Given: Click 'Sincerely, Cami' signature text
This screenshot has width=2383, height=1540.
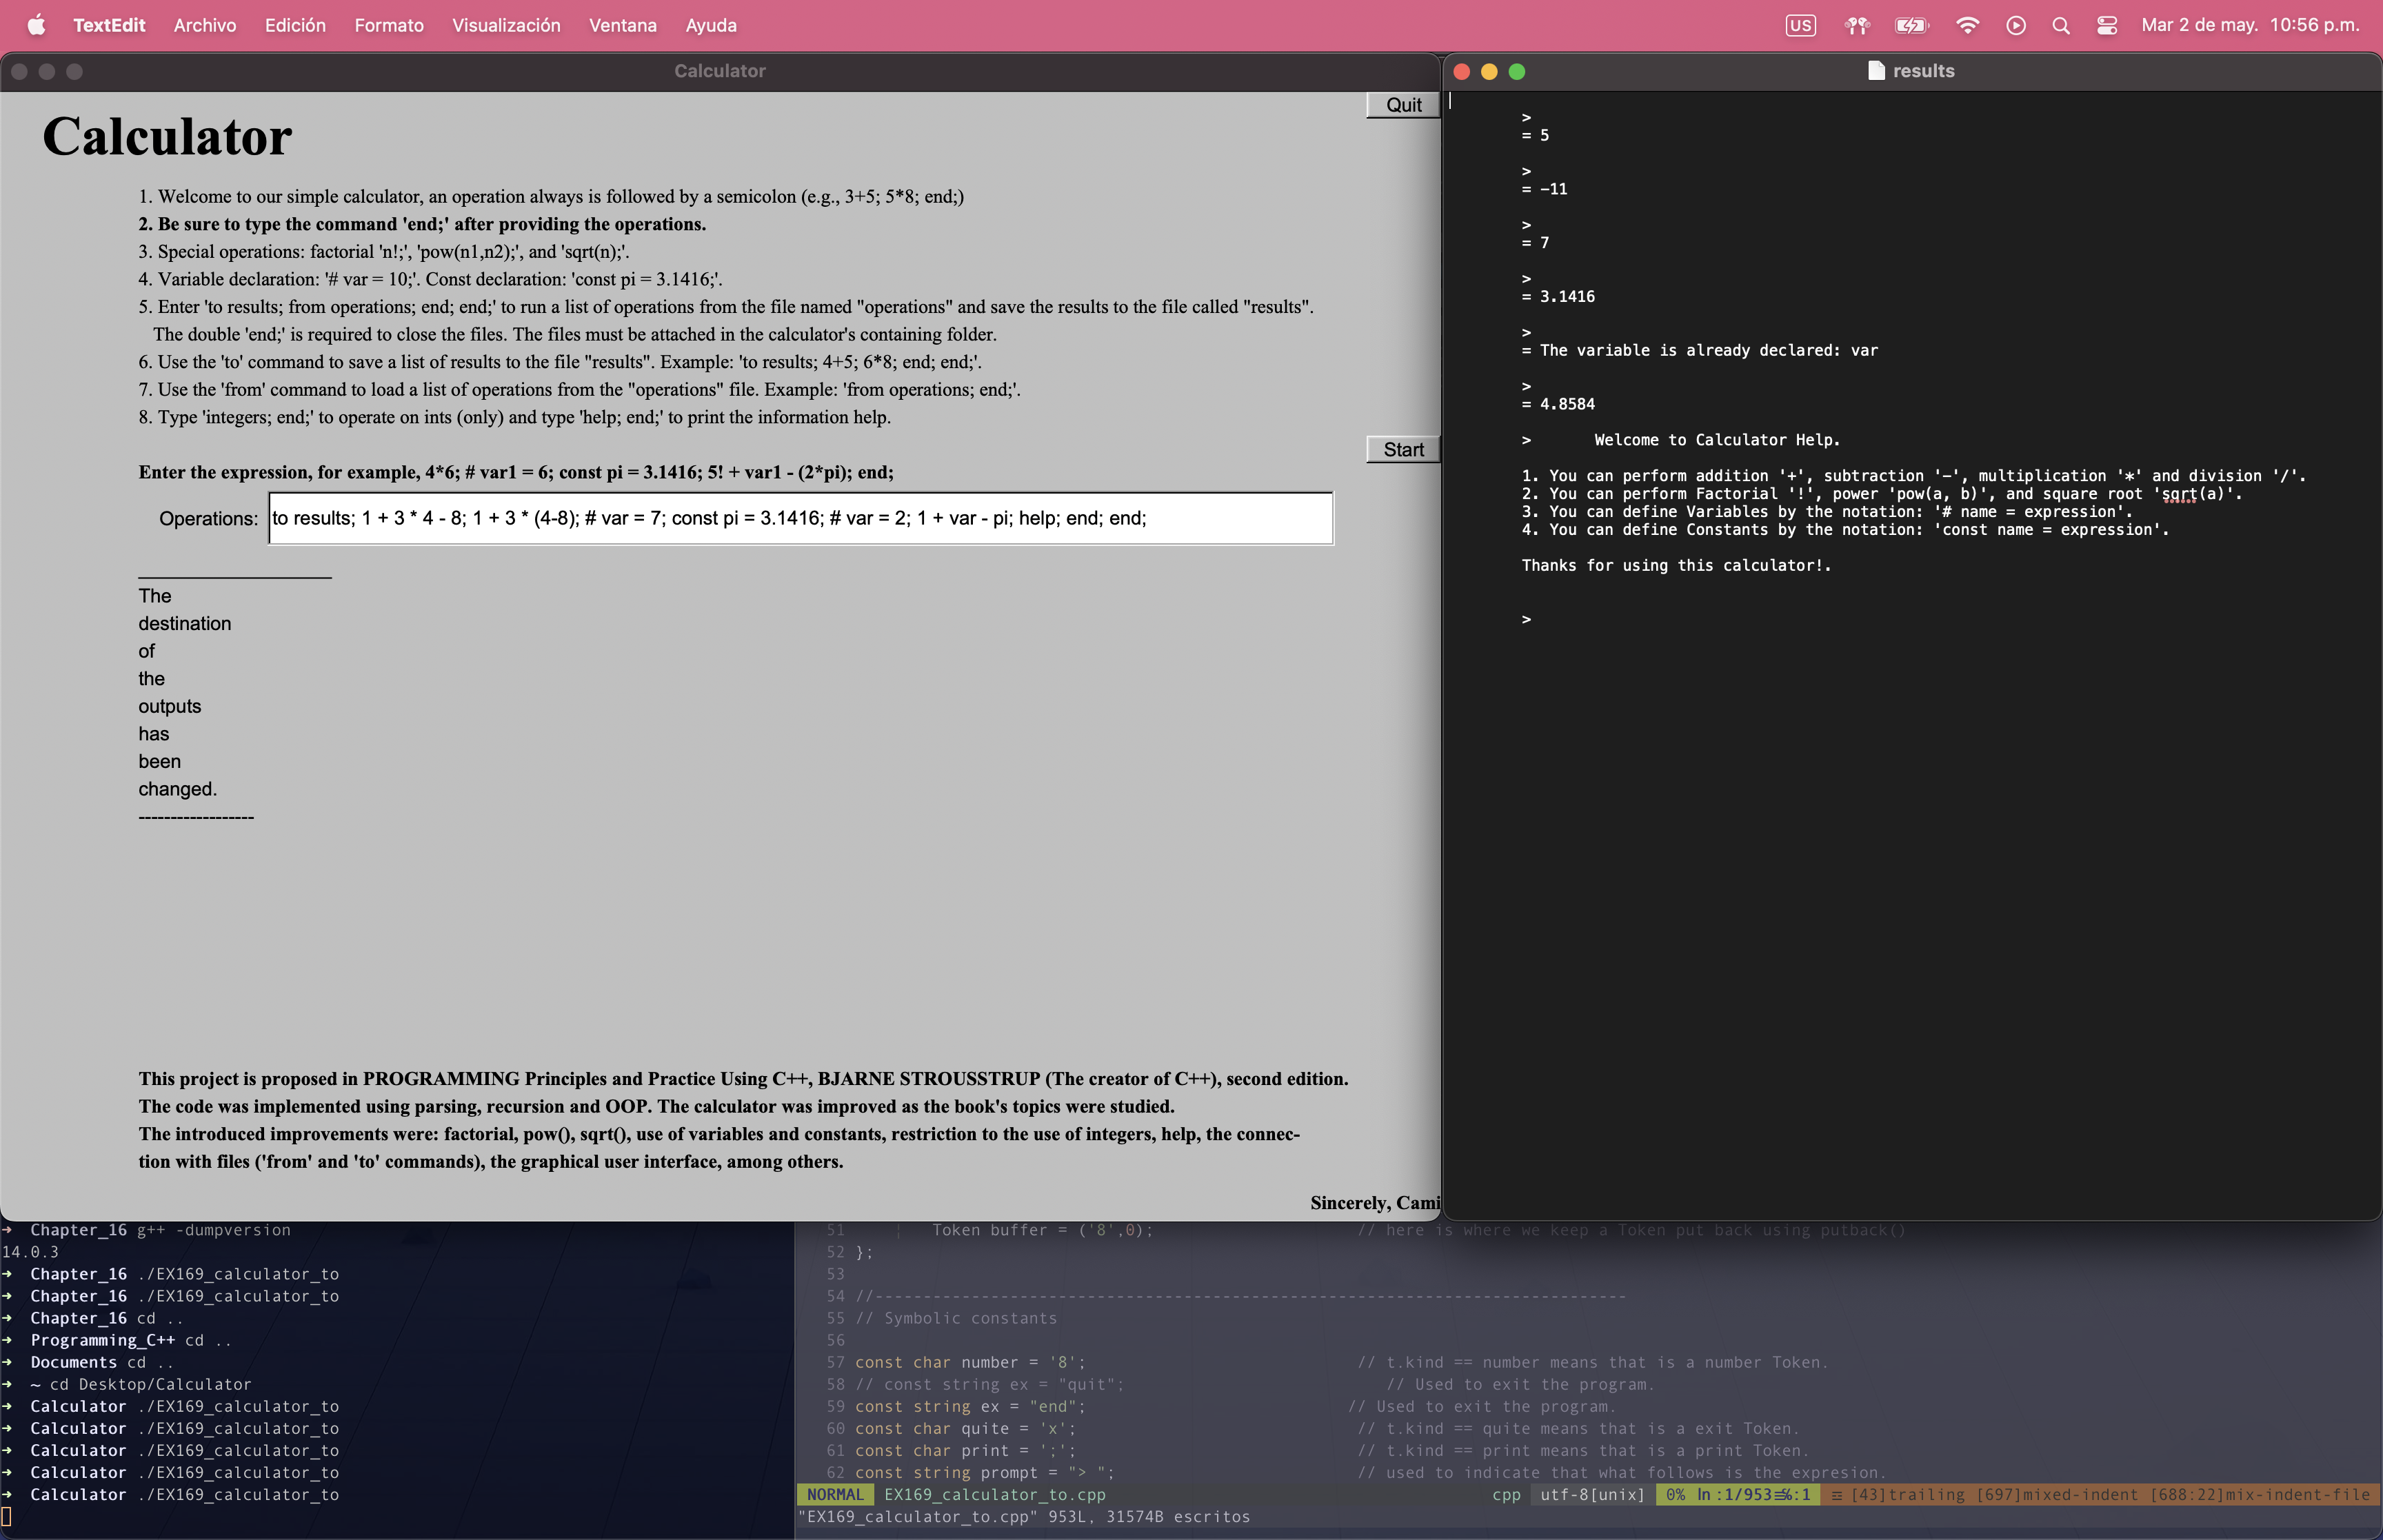Looking at the screenshot, I should click(1375, 1203).
